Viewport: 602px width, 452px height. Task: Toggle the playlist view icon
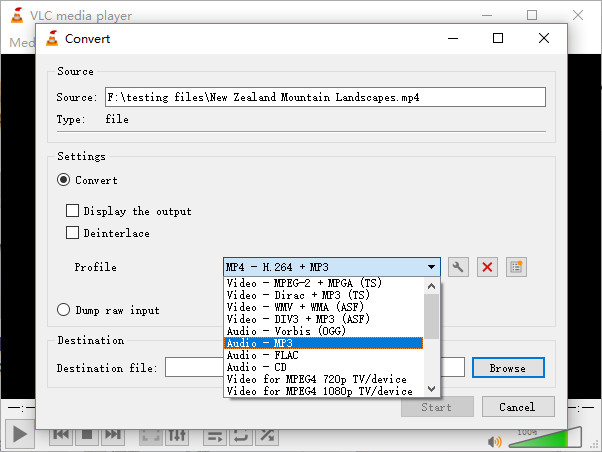pos(215,436)
